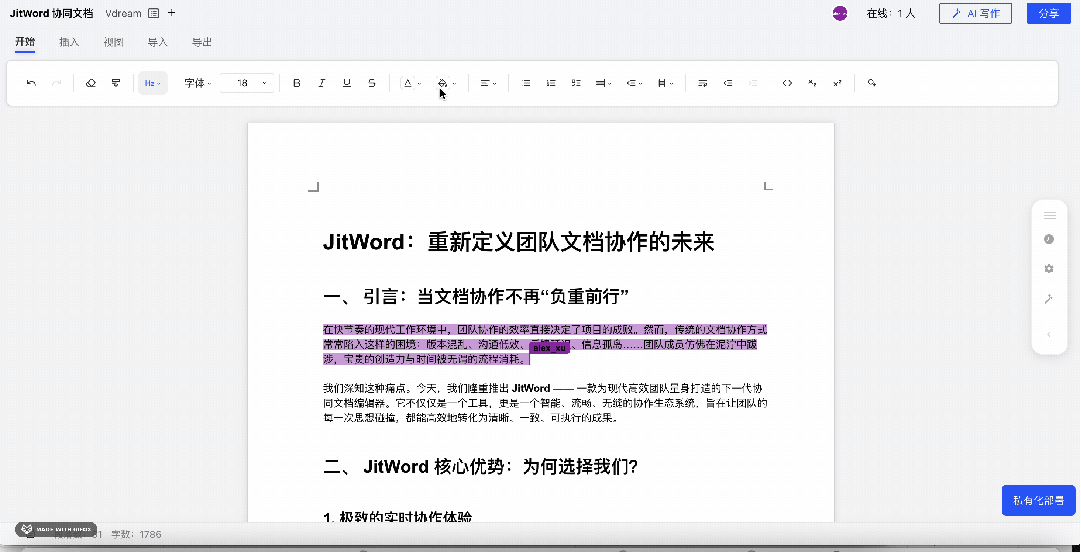
Task: Open the paragraph spacing dropdown
Action: click(x=665, y=83)
